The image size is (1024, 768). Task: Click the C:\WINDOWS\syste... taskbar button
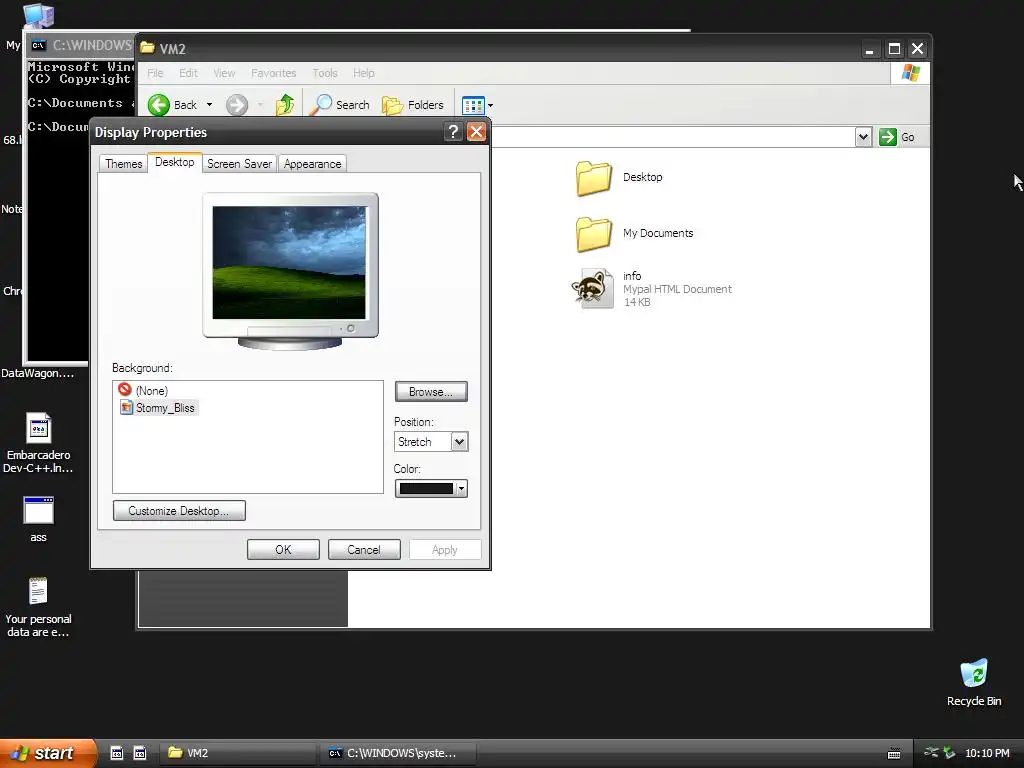click(398, 753)
